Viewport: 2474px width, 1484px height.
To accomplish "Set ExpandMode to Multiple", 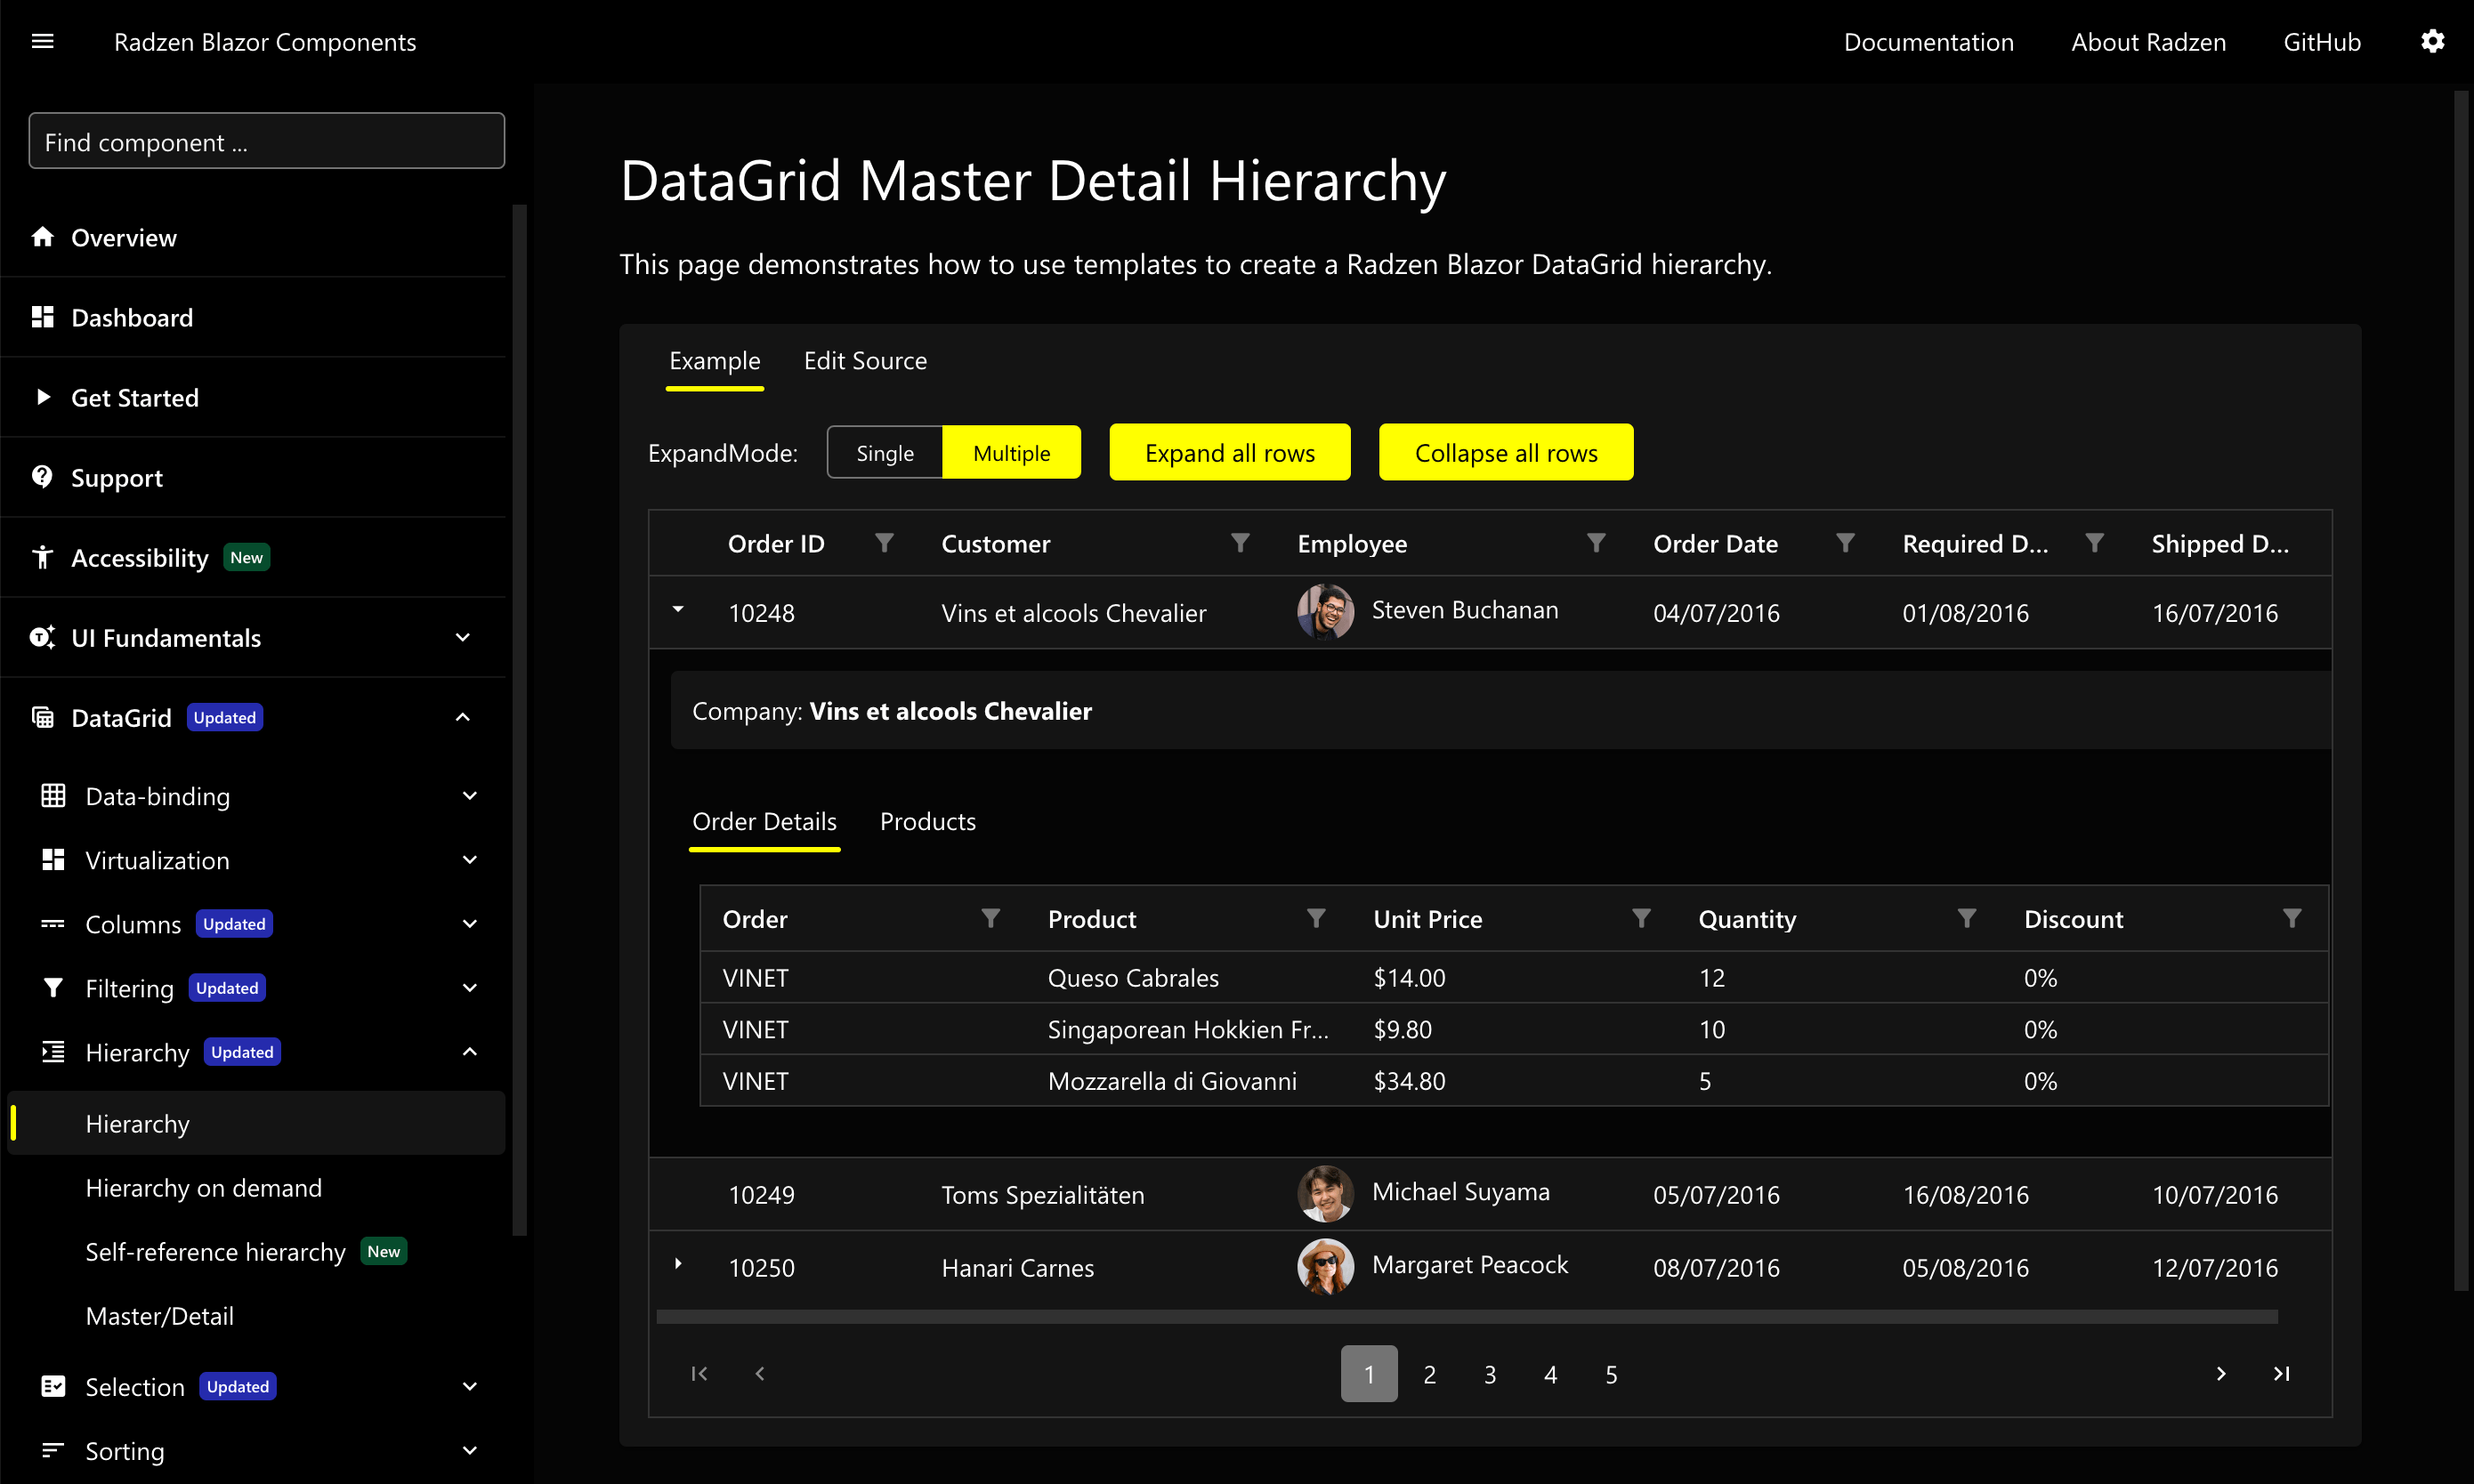I will tap(1011, 453).
